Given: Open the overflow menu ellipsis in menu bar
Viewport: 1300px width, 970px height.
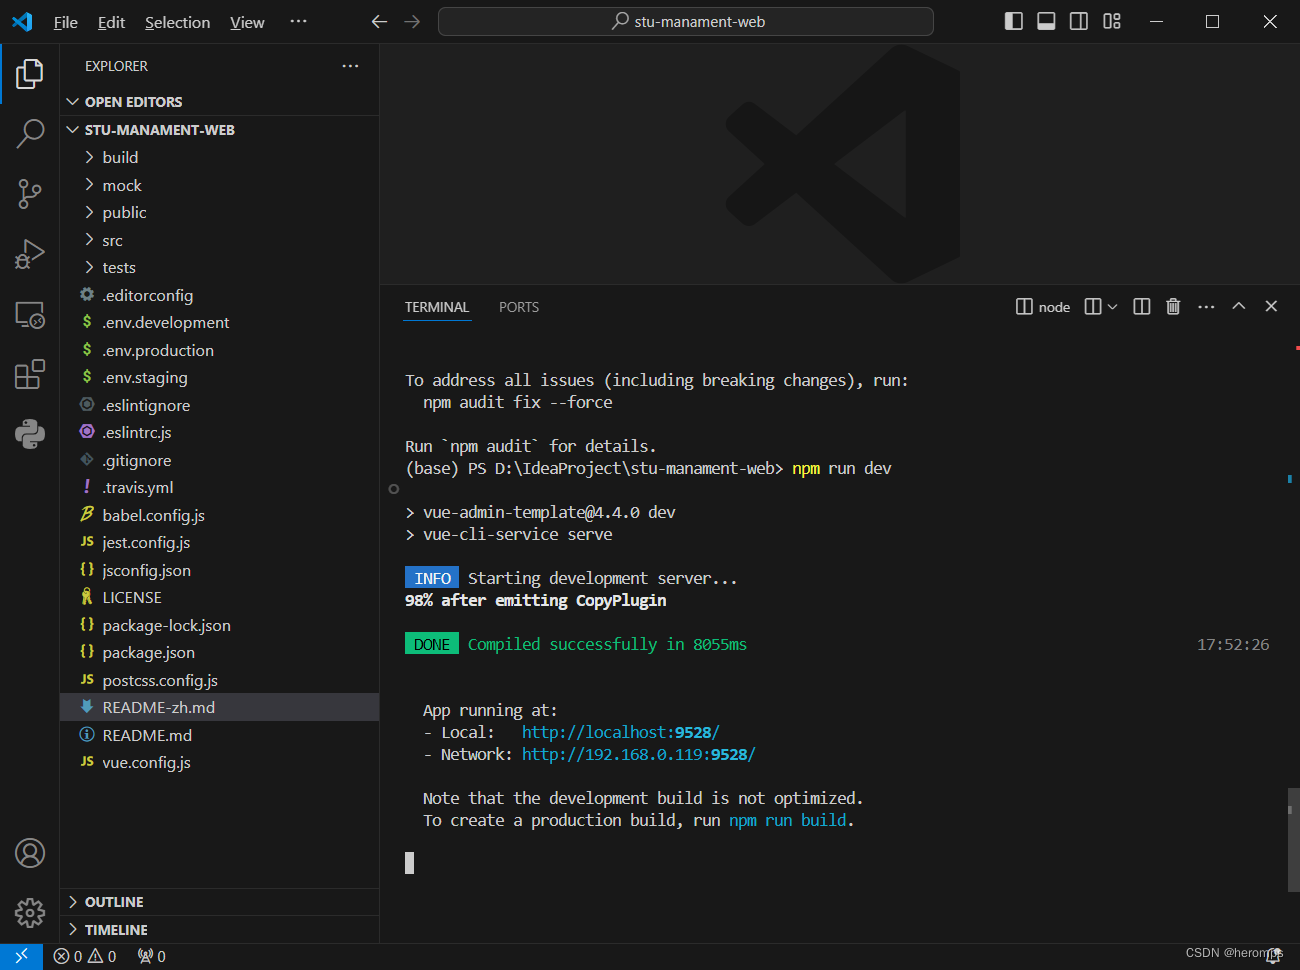Looking at the screenshot, I should [x=298, y=21].
